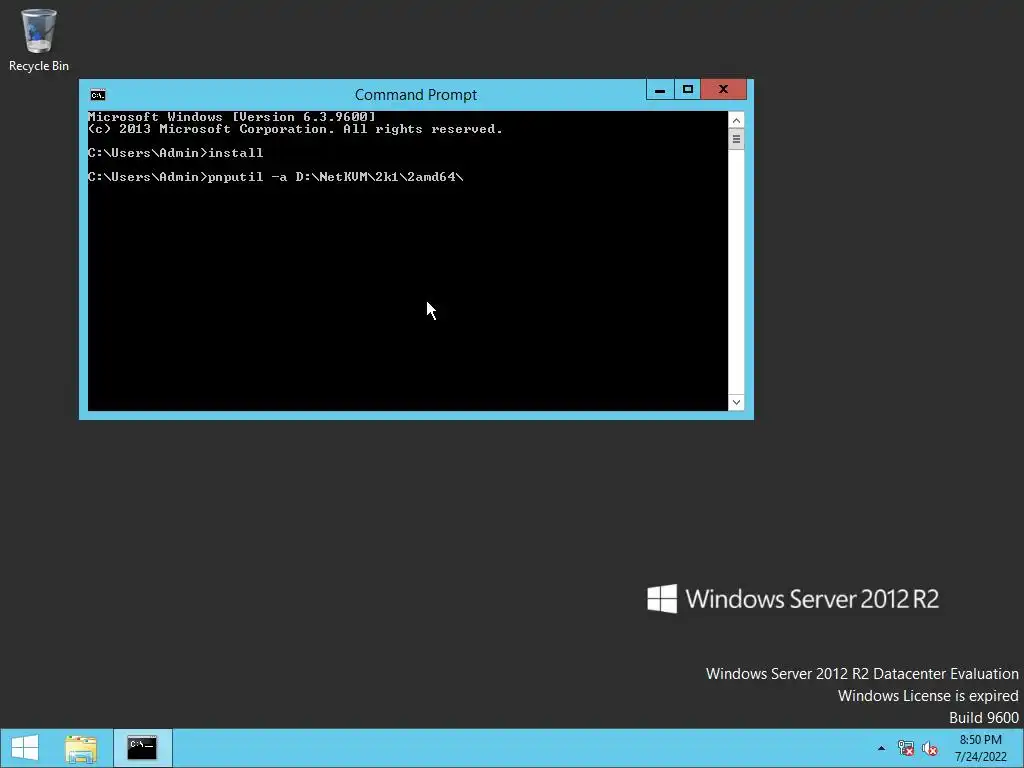1024x768 pixels.
Task: Click the scroll down arrow in Command Prompt
Action: point(736,402)
